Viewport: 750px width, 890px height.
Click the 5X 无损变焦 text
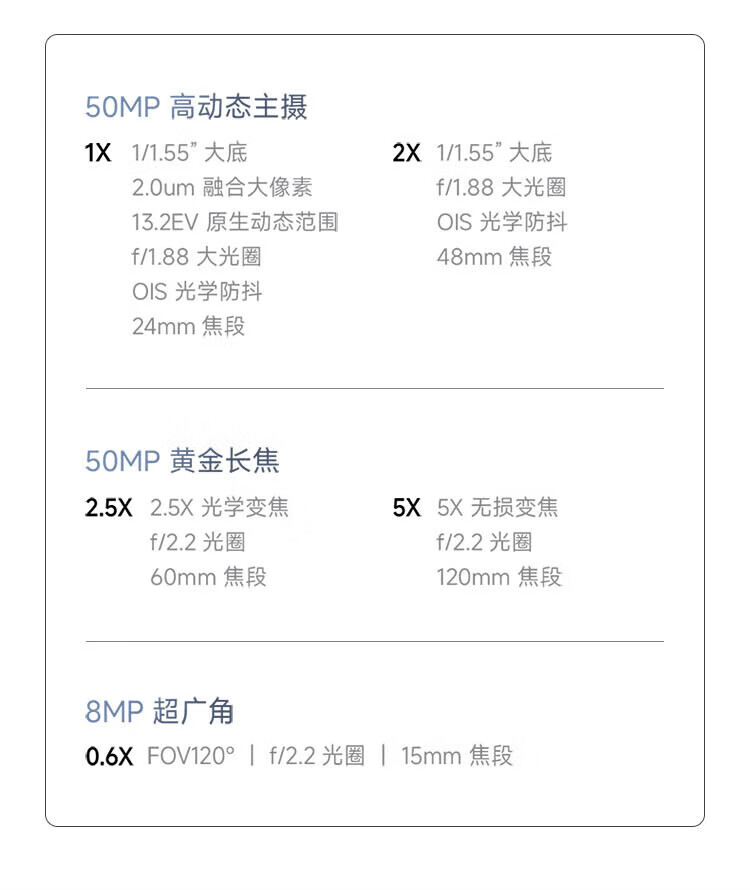point(497,508)
